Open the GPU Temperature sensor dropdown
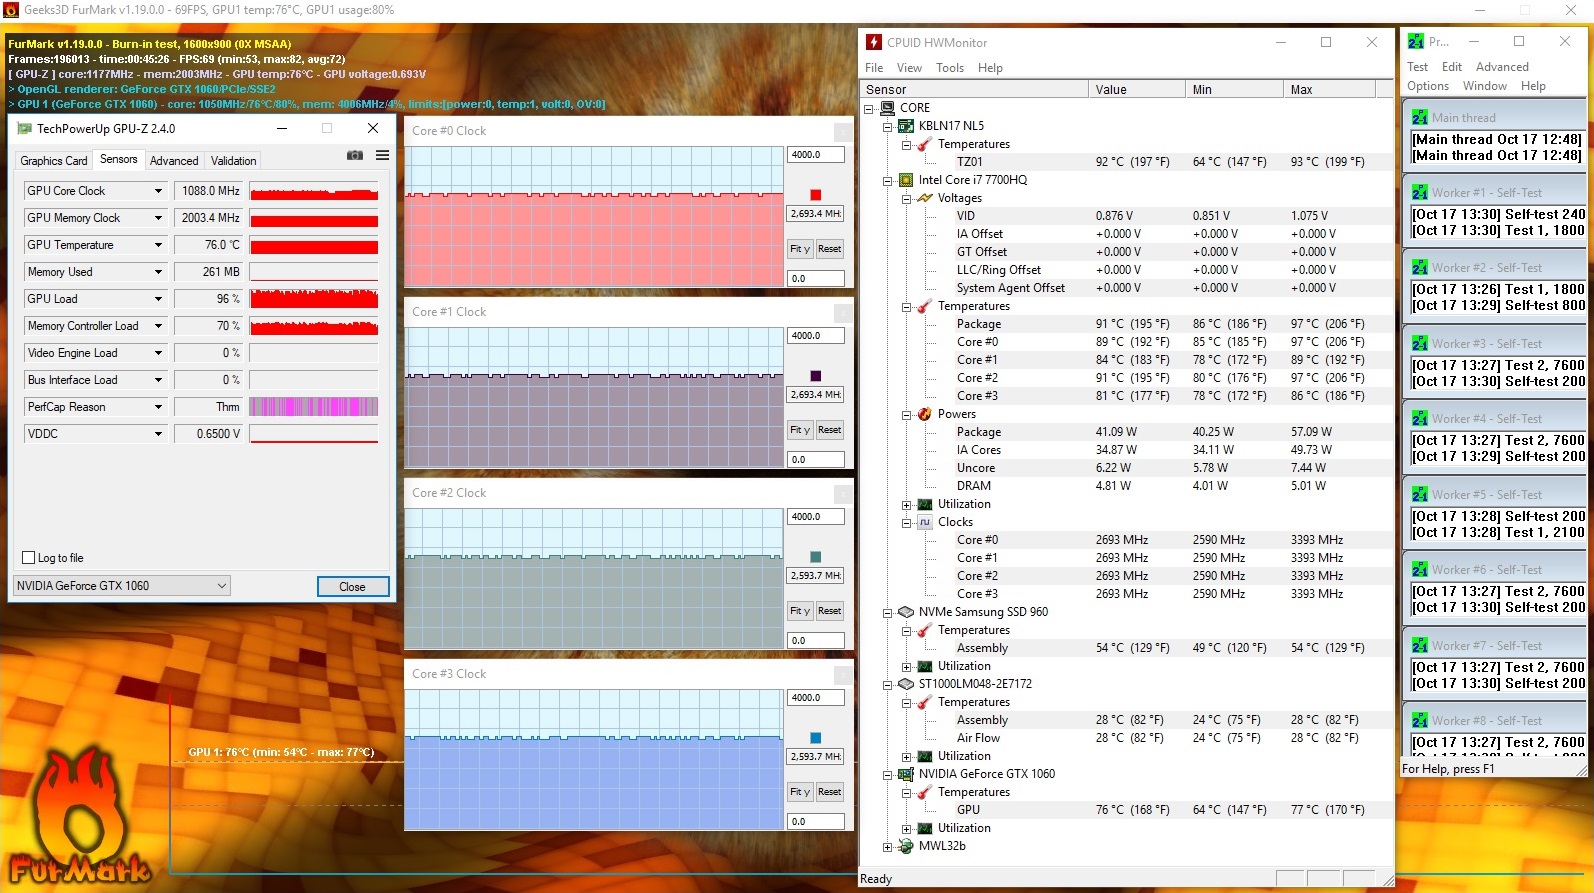Screen dimensions: 1594x893 pyautogui.click(x=158, y=245)
